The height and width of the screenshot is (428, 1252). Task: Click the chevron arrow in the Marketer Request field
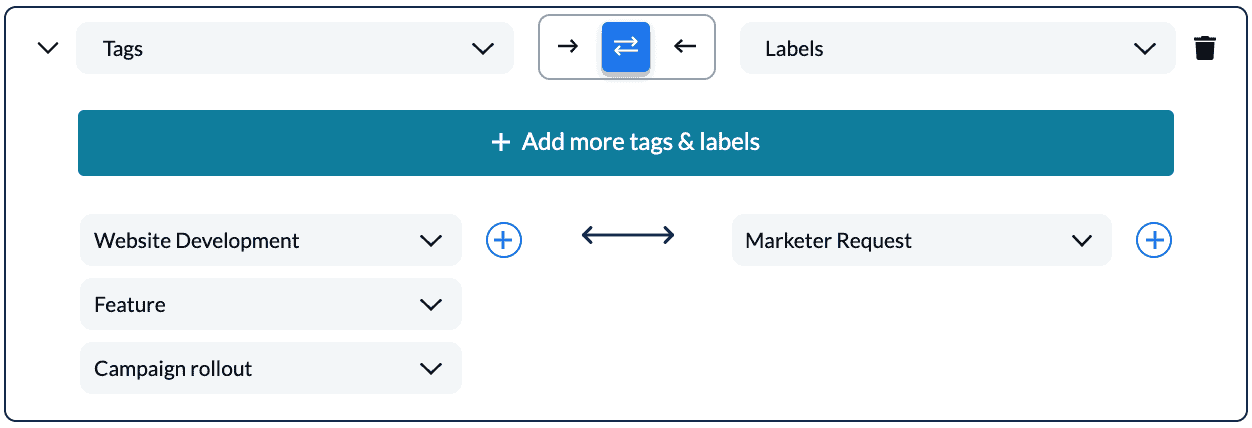[x=1081, y=241]
